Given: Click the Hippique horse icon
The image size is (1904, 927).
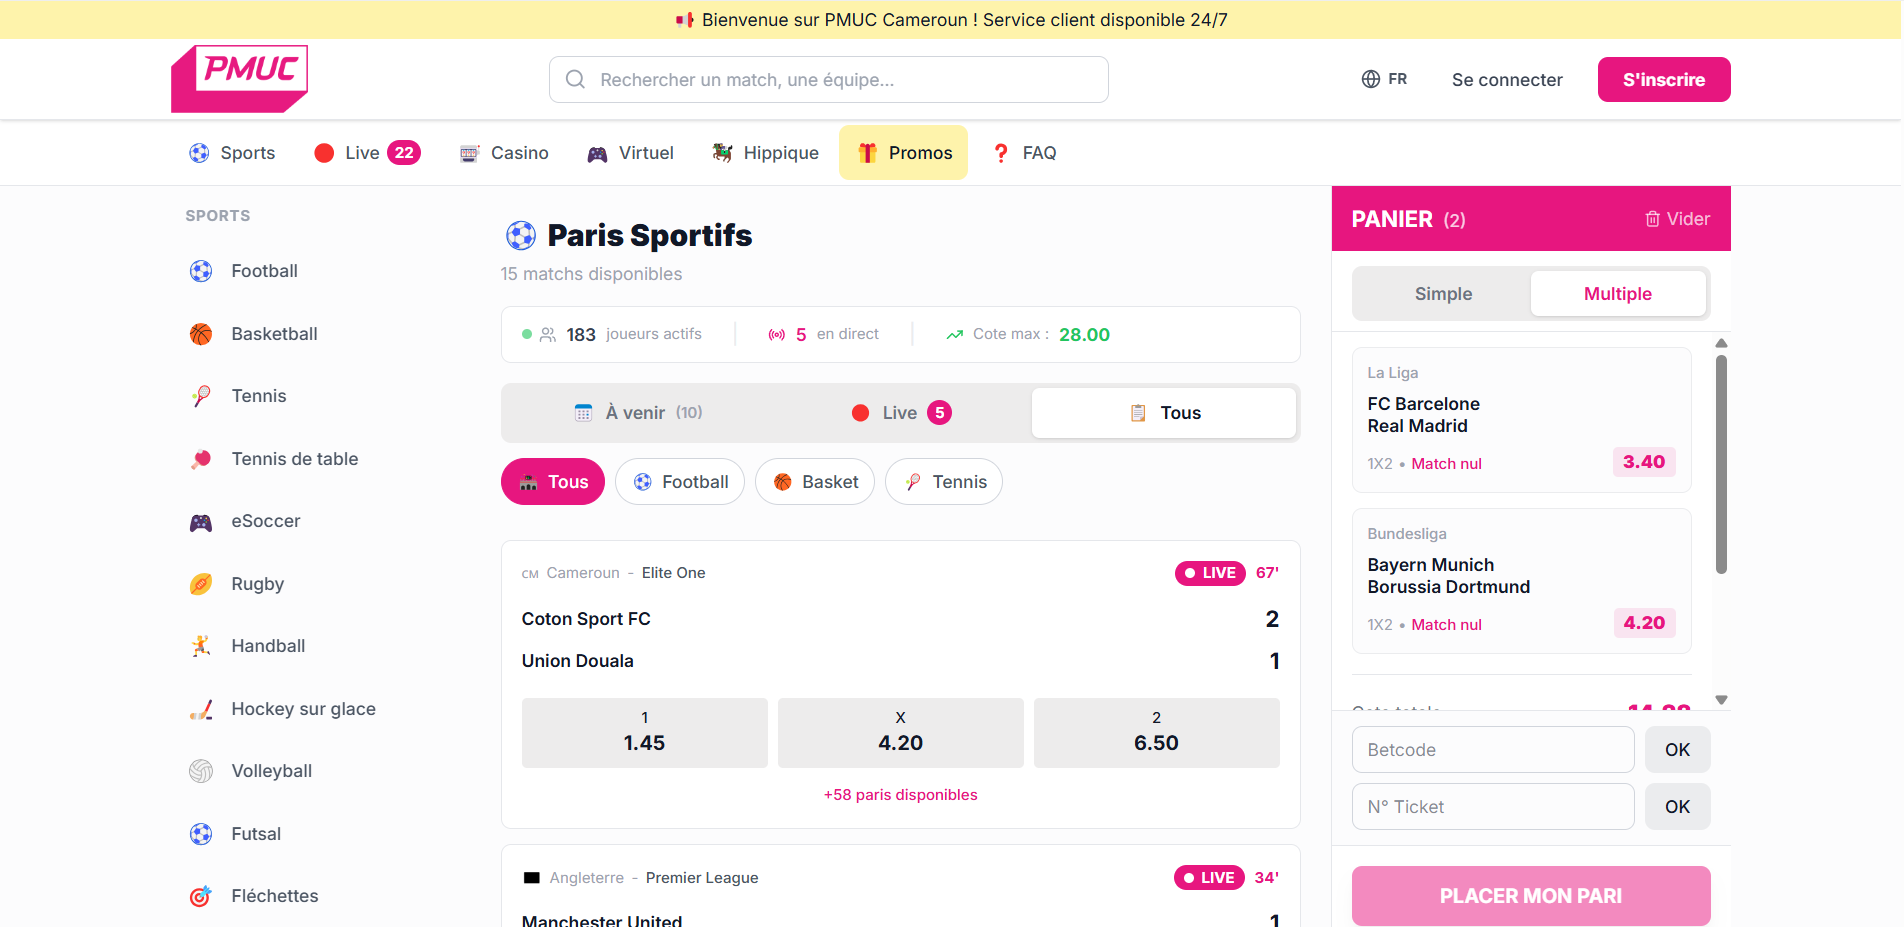Looking at the screenshot, I should pyautogui.click(x=722, y=153).
